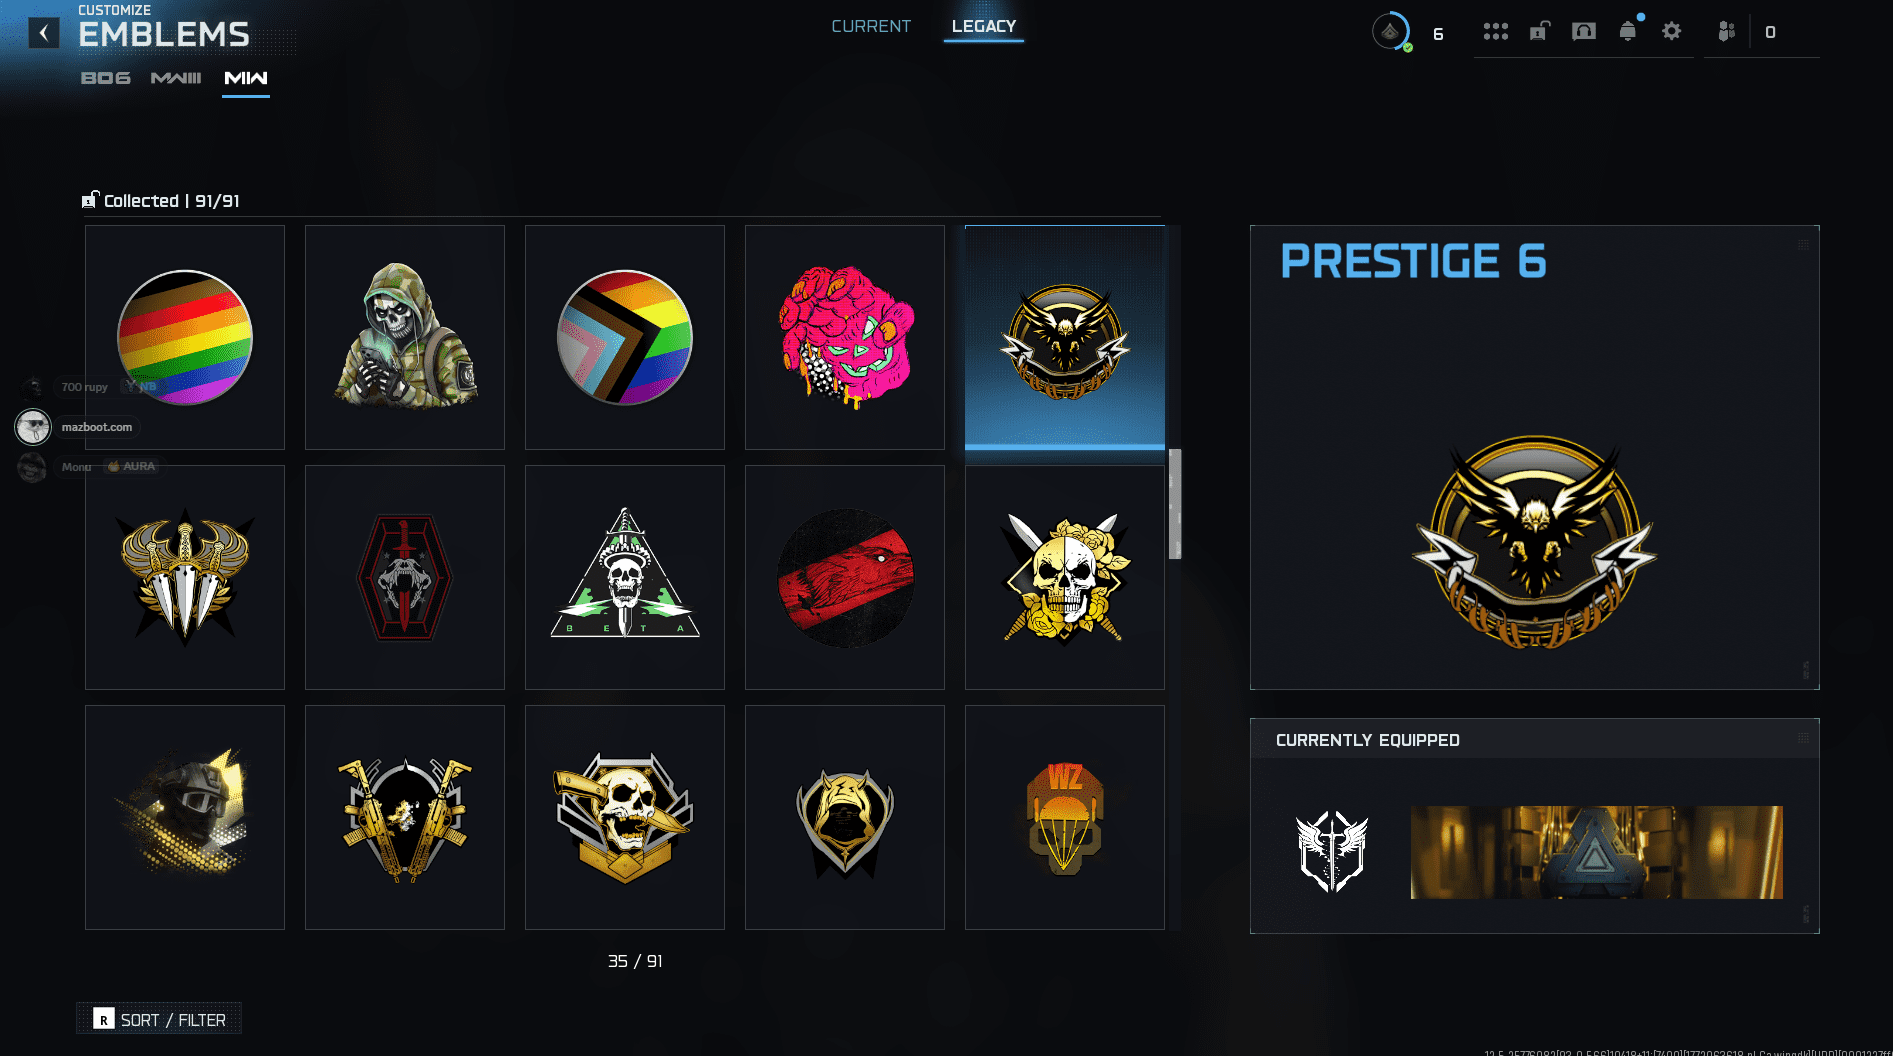Select the hooded skull soldier emblem
Viewport: 1893px width, 1056px height.
405,337
